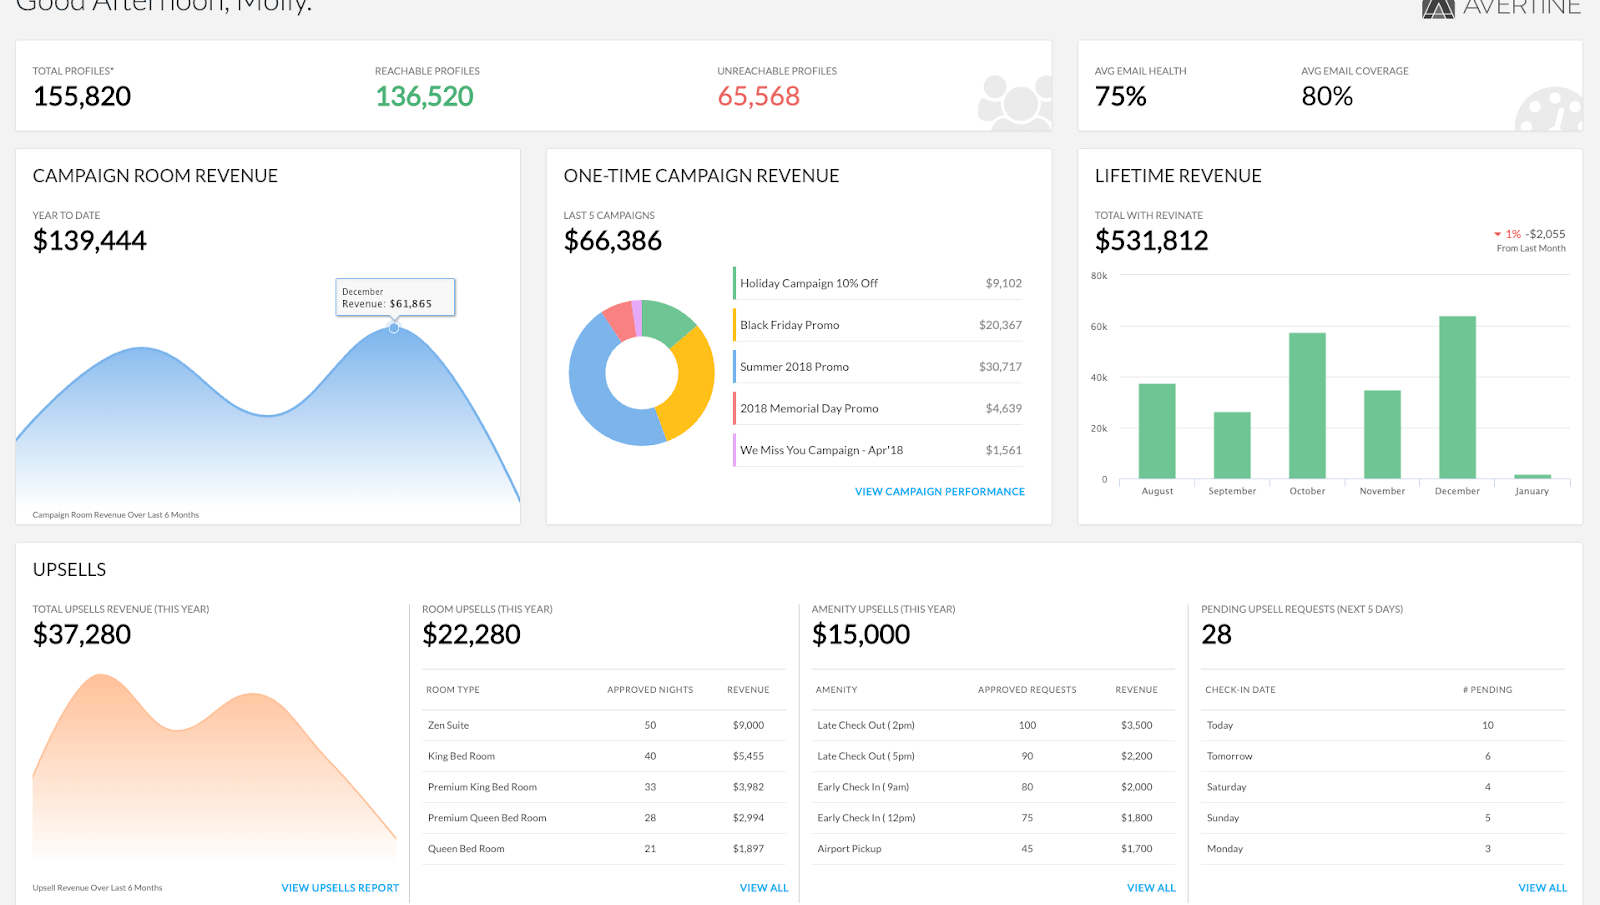This screenshot has height=905, width=1600.
Task: Click the red down-trend arrow beside 1%
Action: [x=1497, y=234]
